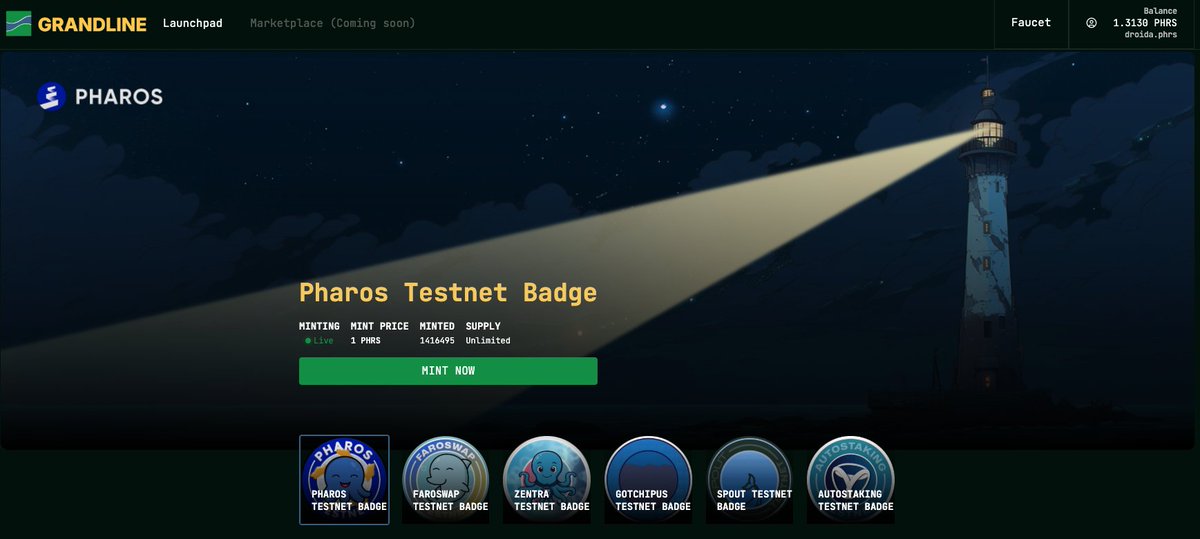Image resolution: width=1200 pixels, height=539 pixels.
Task: Select the Autostaking Testnet Badge thumbnail
Action: tap(850, 479)
